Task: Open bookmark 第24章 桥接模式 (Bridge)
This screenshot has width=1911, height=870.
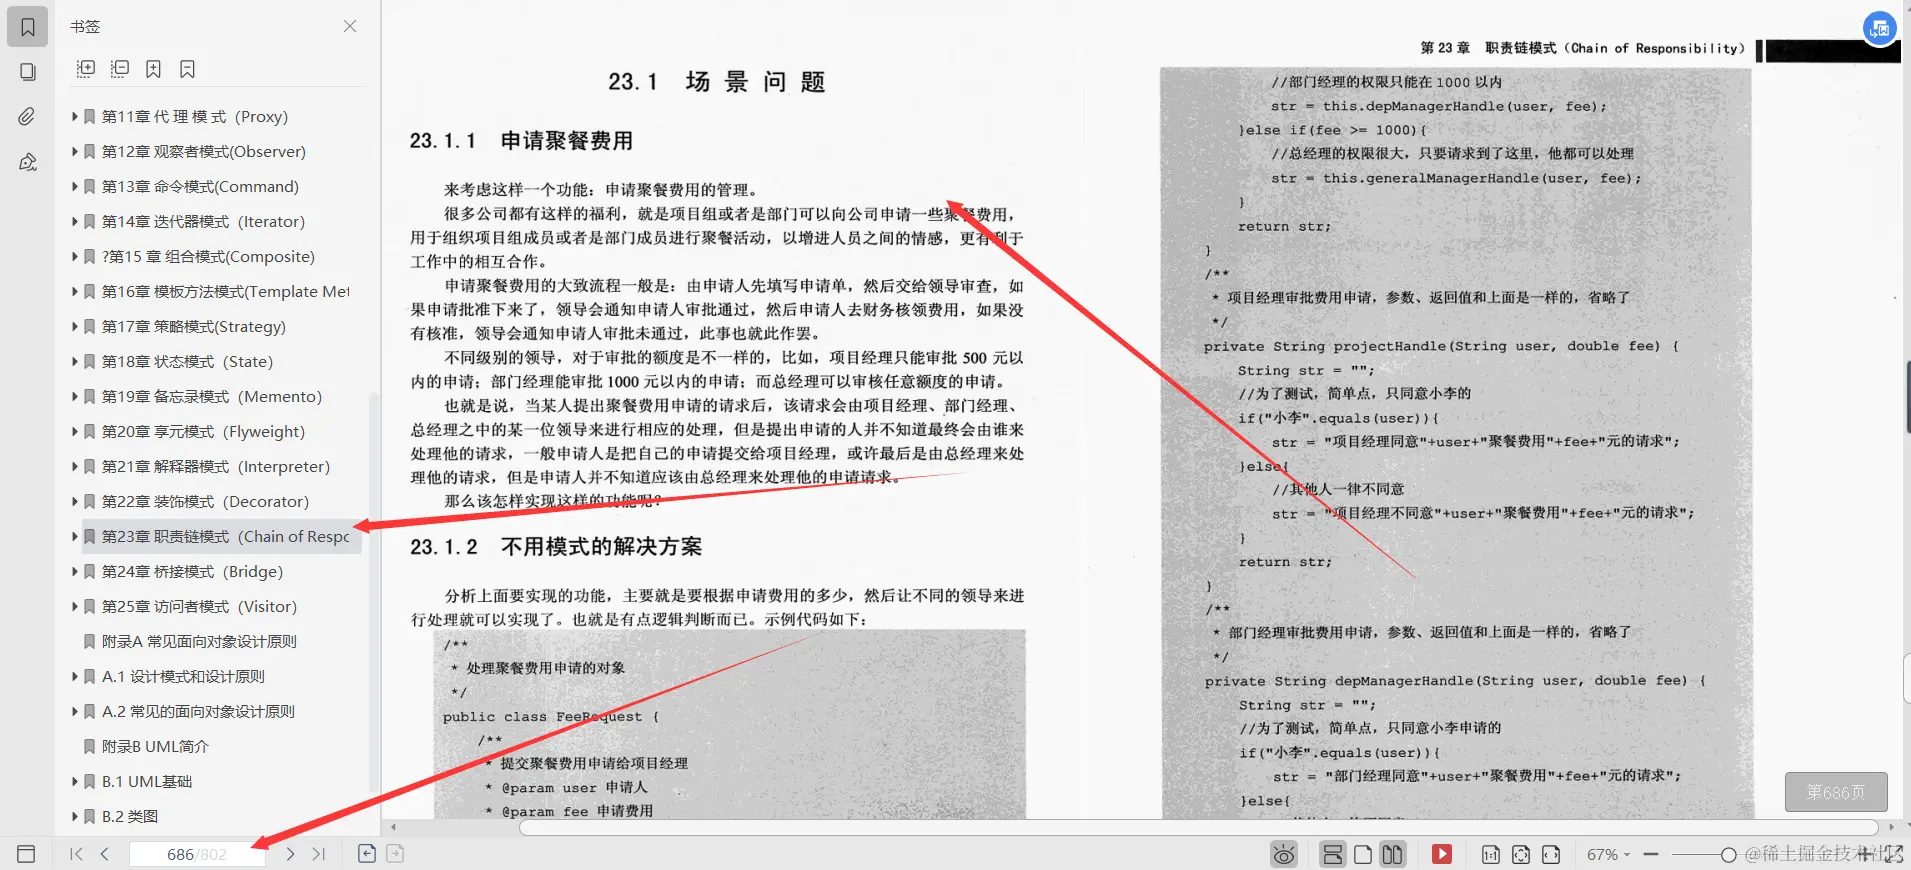Action: (x=192, y=571)
